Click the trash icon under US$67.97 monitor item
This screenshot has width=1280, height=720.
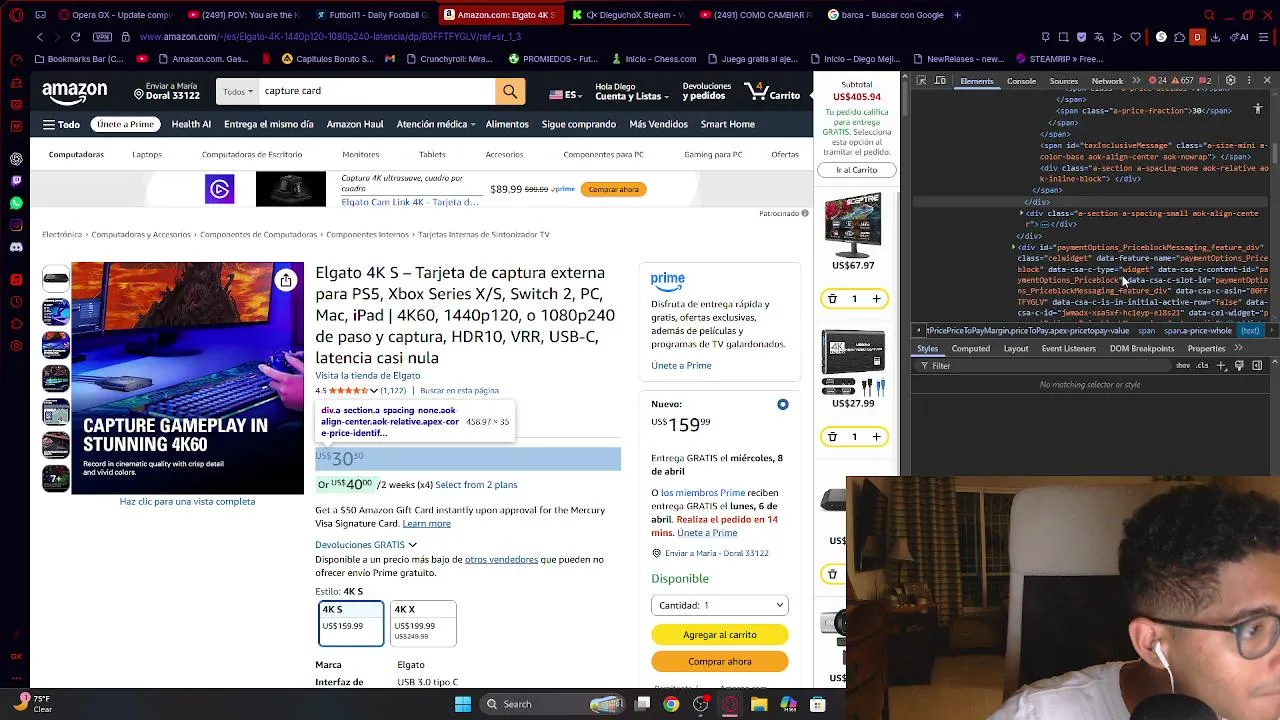click(832, 299)
